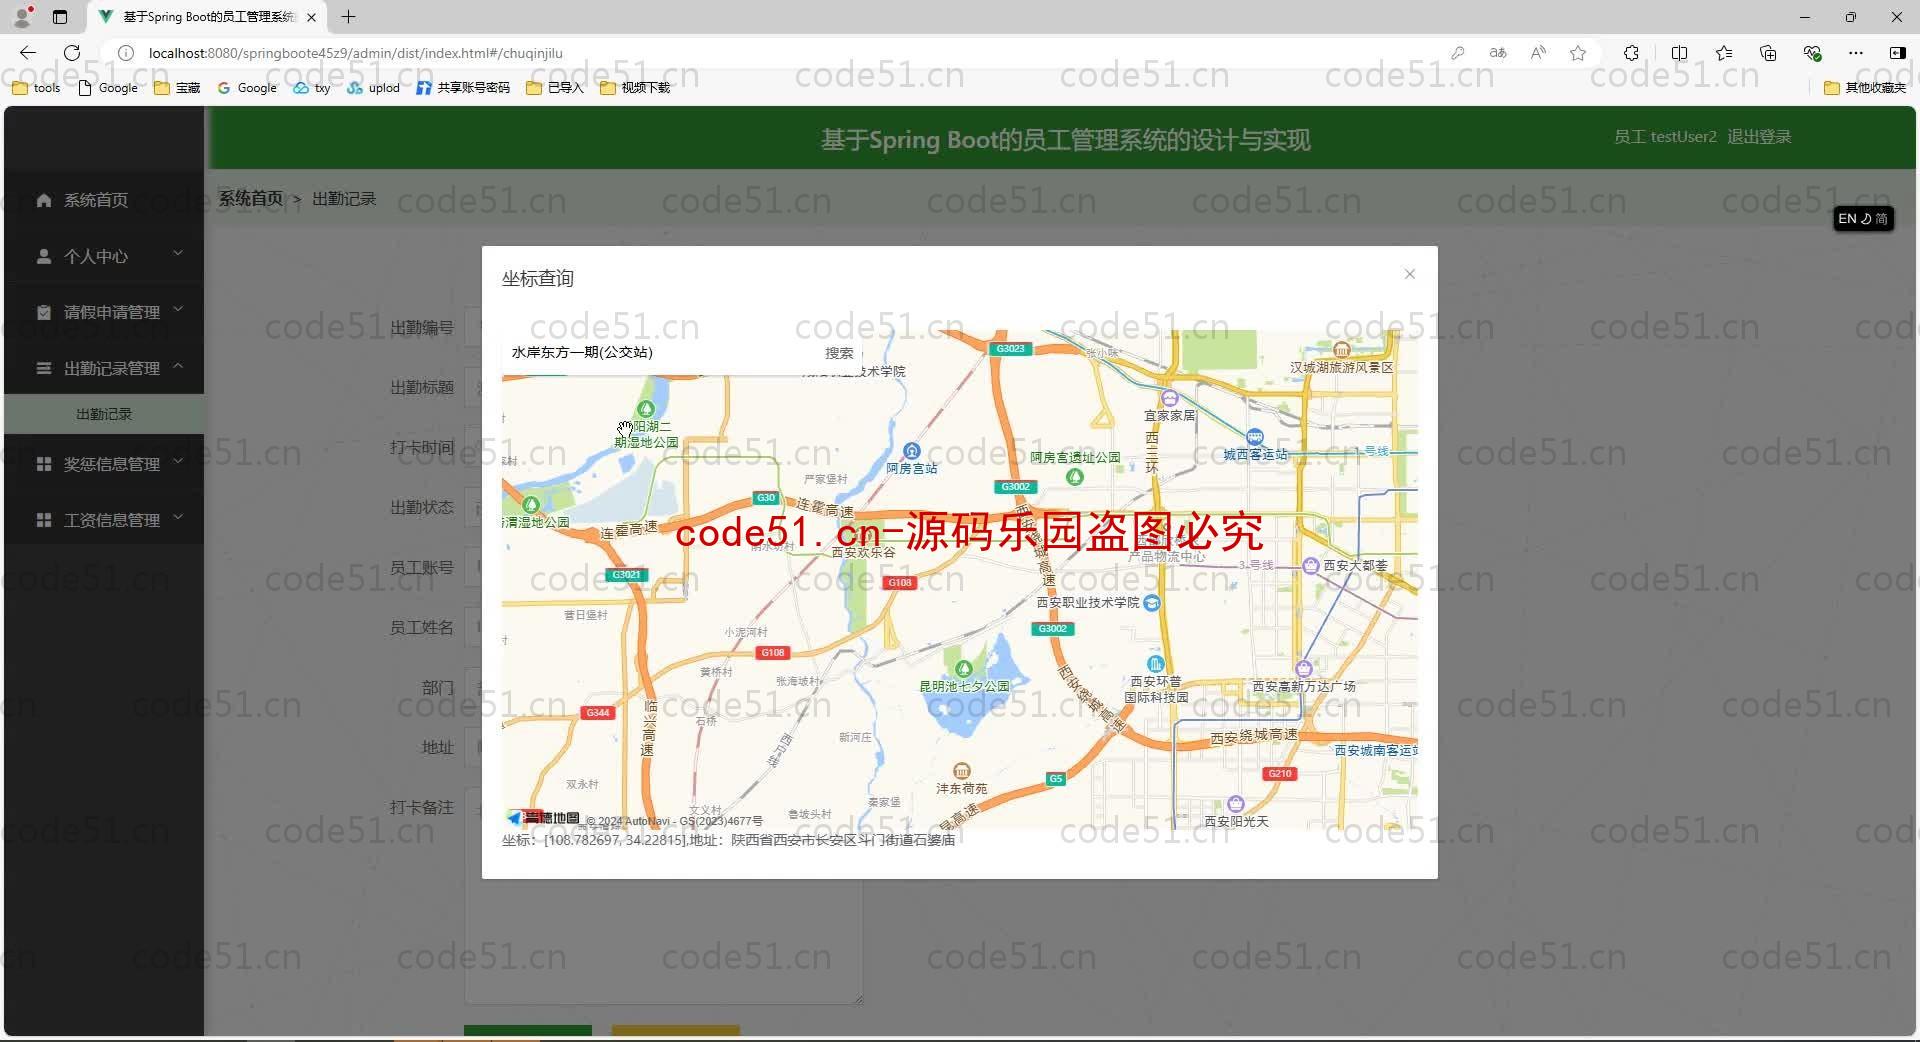Close the 员工管理系统 browser tab

click(311, 17)
